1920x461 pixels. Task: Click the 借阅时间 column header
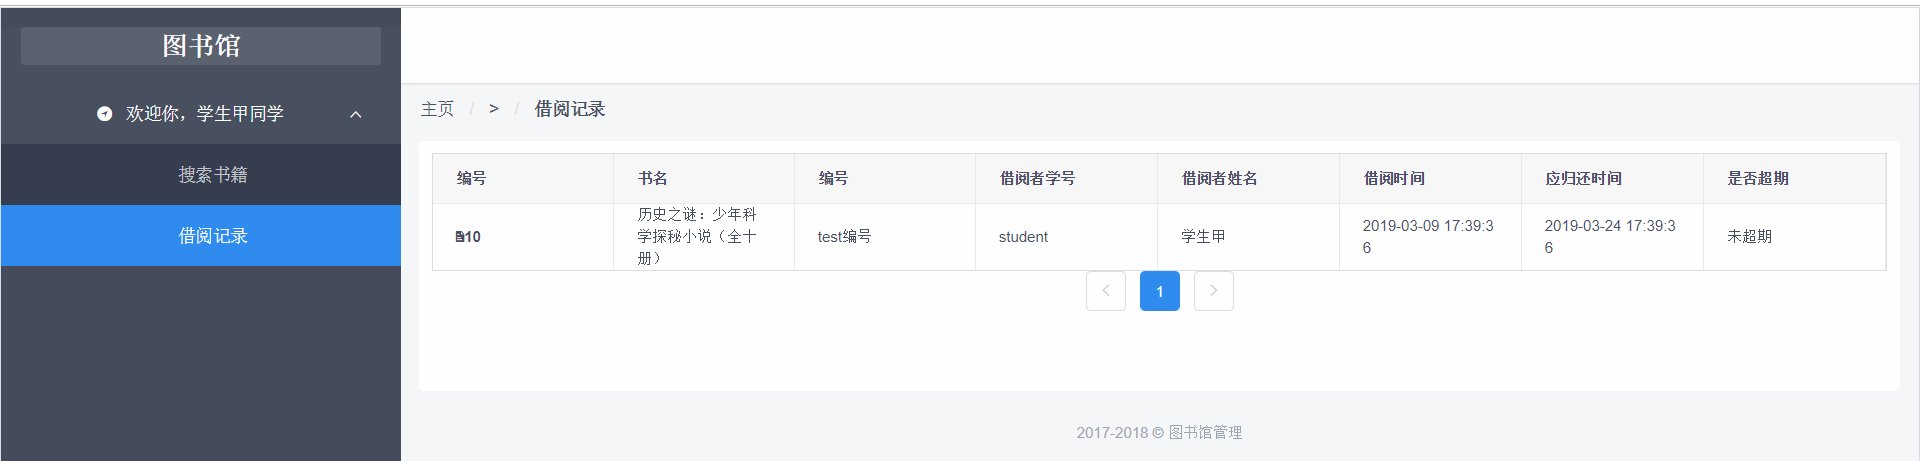click(x=1394, y=178)
